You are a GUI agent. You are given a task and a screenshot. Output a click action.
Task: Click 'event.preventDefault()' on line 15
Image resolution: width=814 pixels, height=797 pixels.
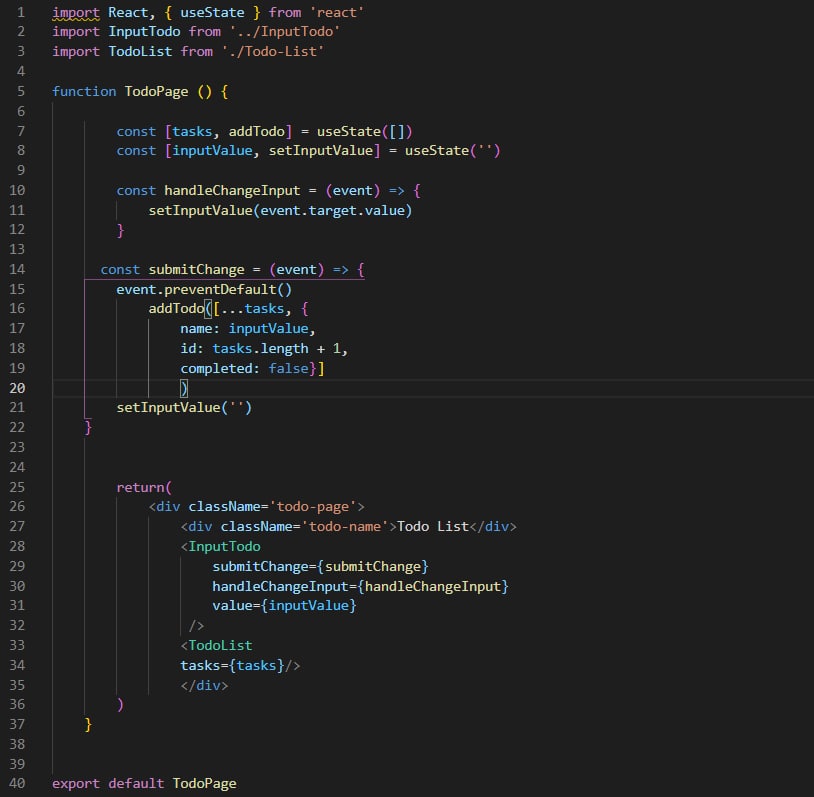coord(204,289)
